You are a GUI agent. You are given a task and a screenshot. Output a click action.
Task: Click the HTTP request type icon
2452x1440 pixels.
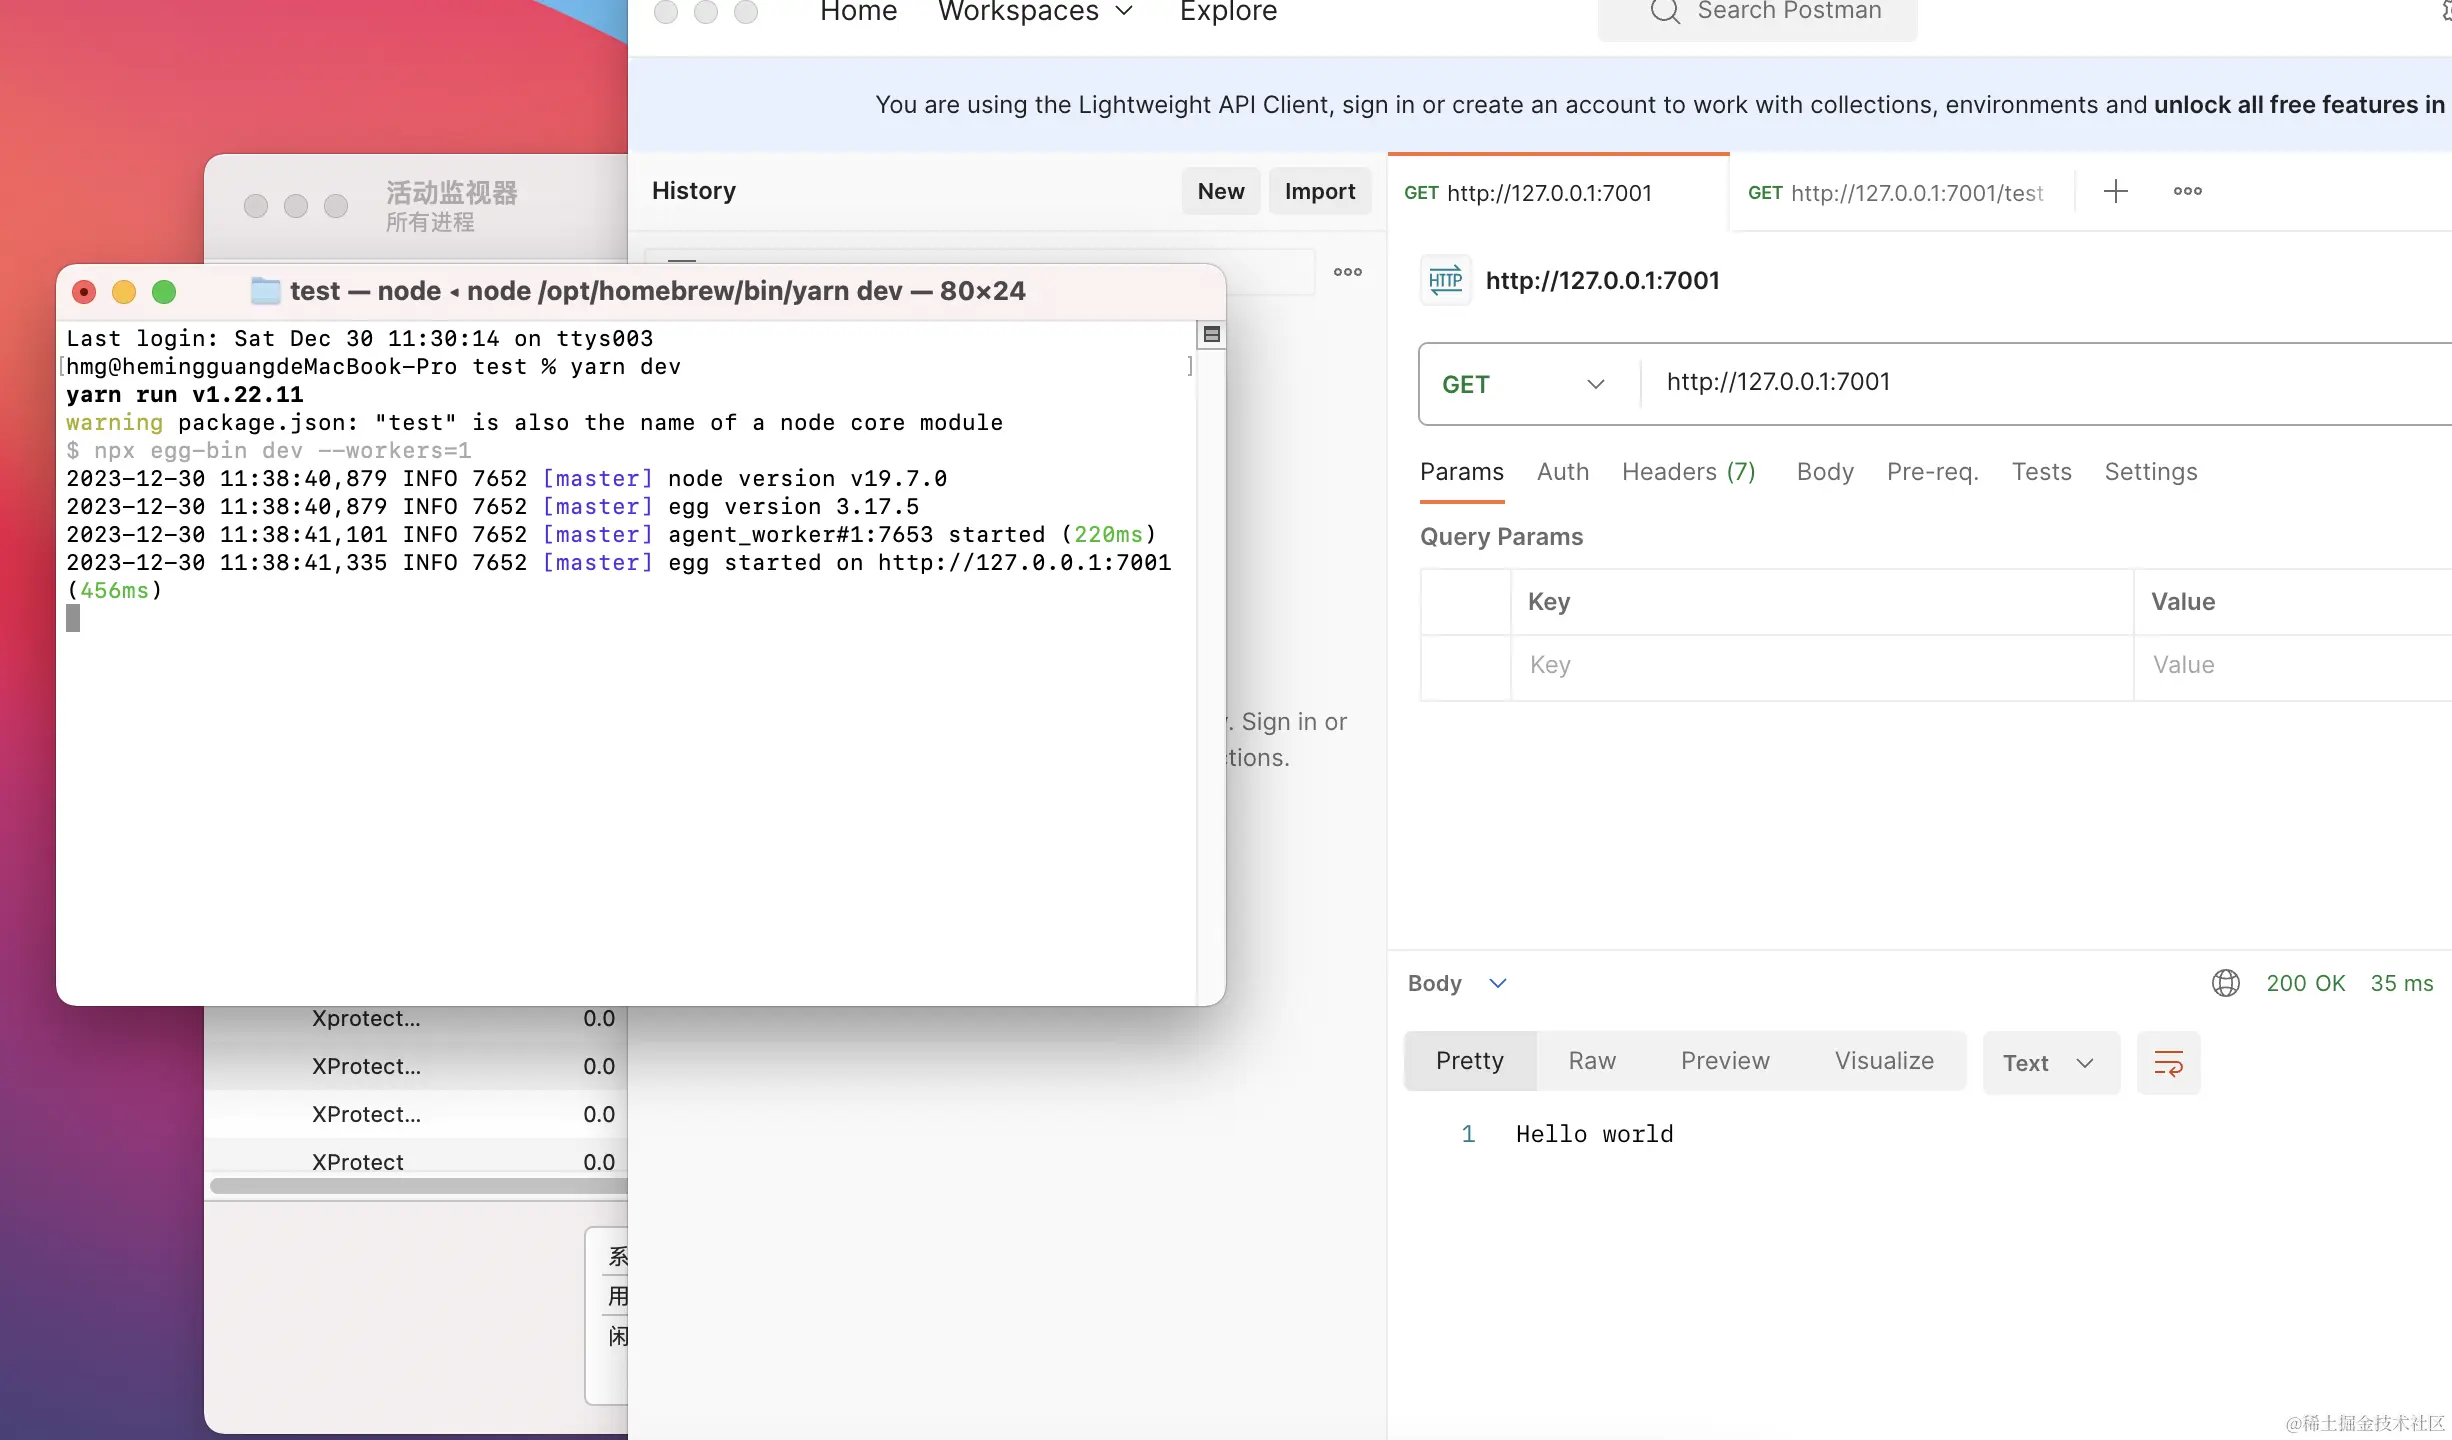point(1445,280)
